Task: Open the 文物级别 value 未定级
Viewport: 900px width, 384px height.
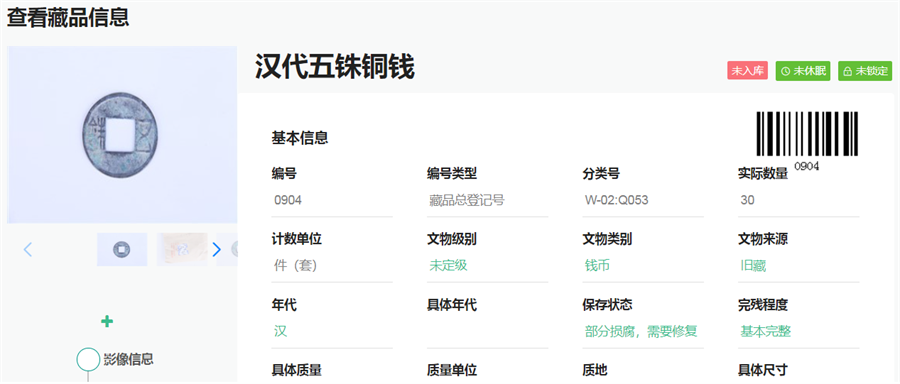Action: click(x=448, y=266)
